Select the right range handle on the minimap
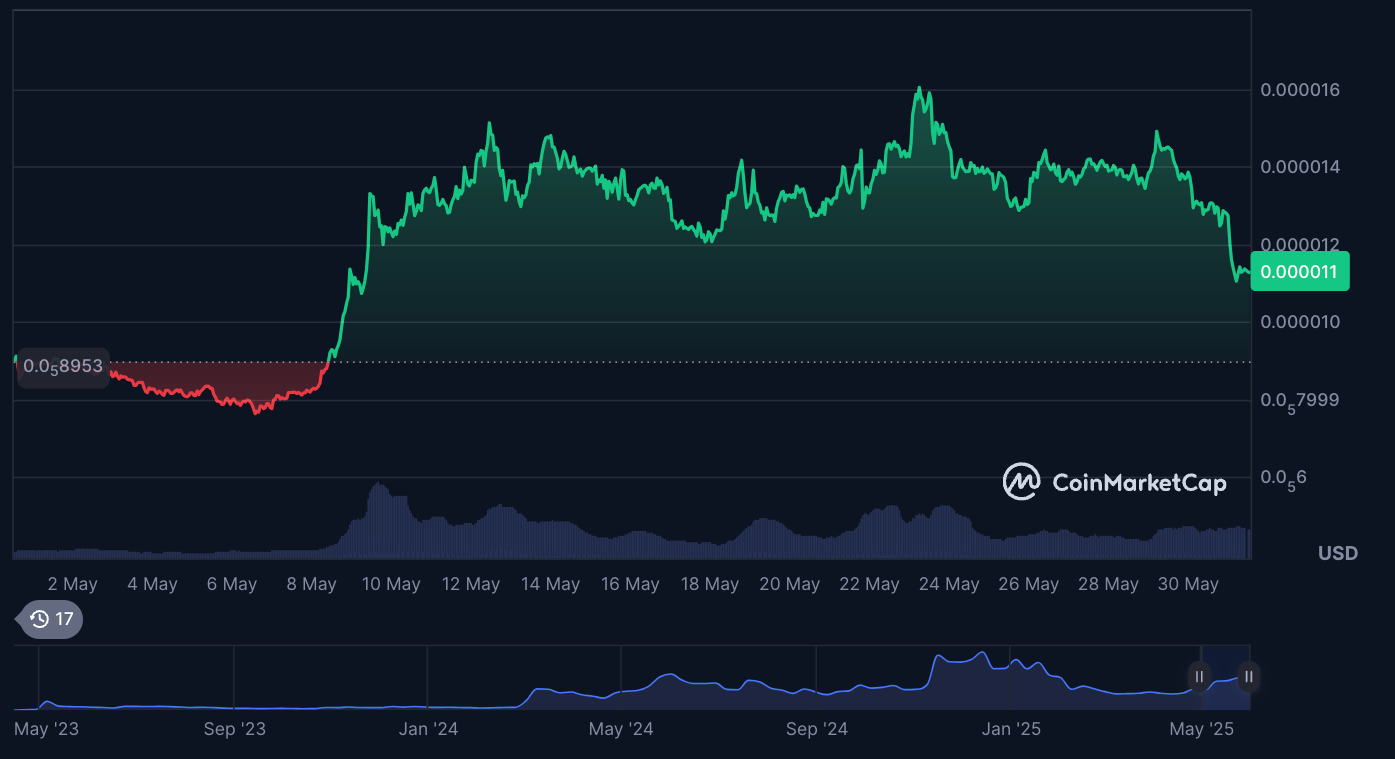This screenshot has height=759, width=1395. 1248,677
